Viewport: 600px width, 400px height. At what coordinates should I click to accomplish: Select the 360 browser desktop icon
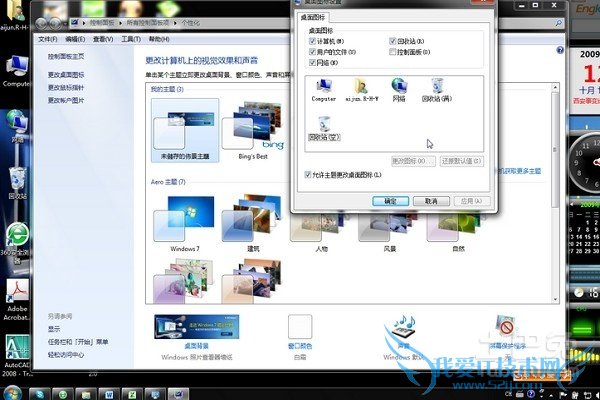(x=17, y=243)
